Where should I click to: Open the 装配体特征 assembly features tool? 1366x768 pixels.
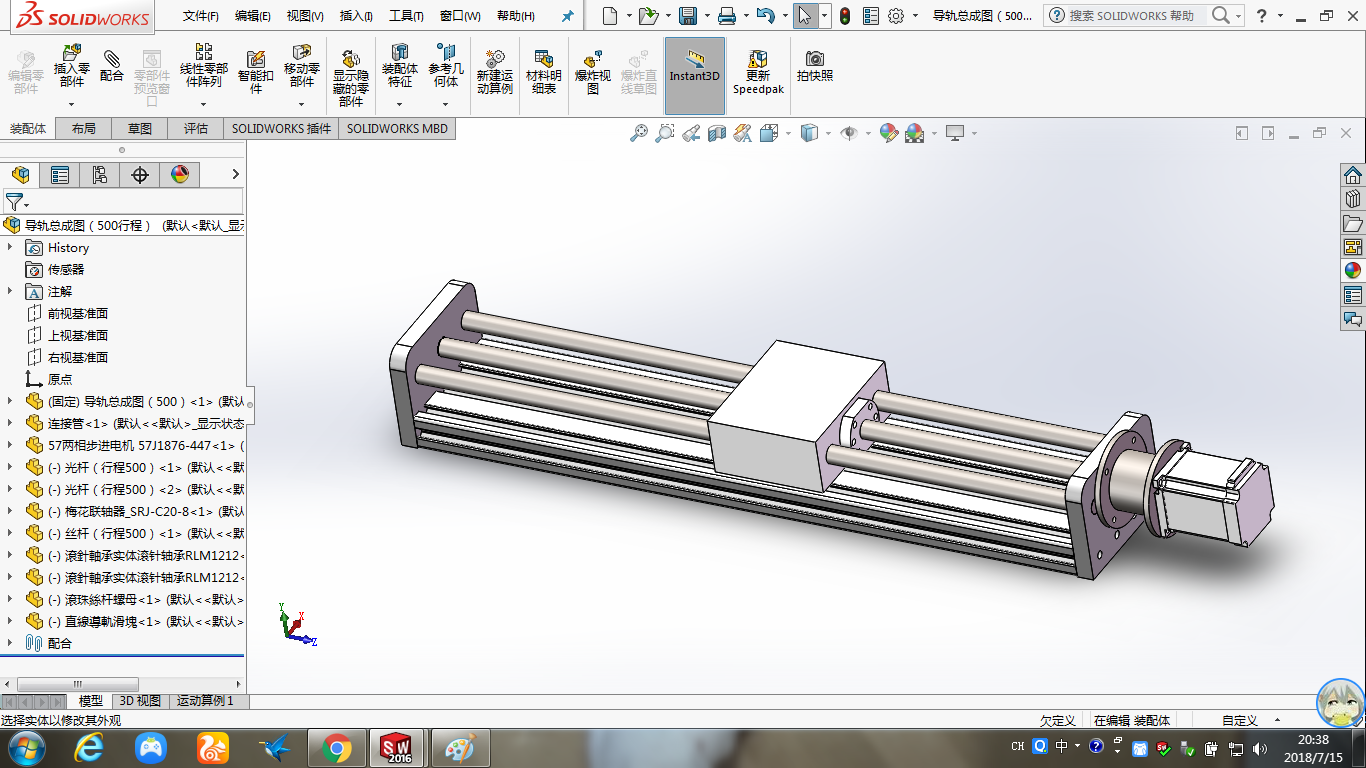[399, 66]
